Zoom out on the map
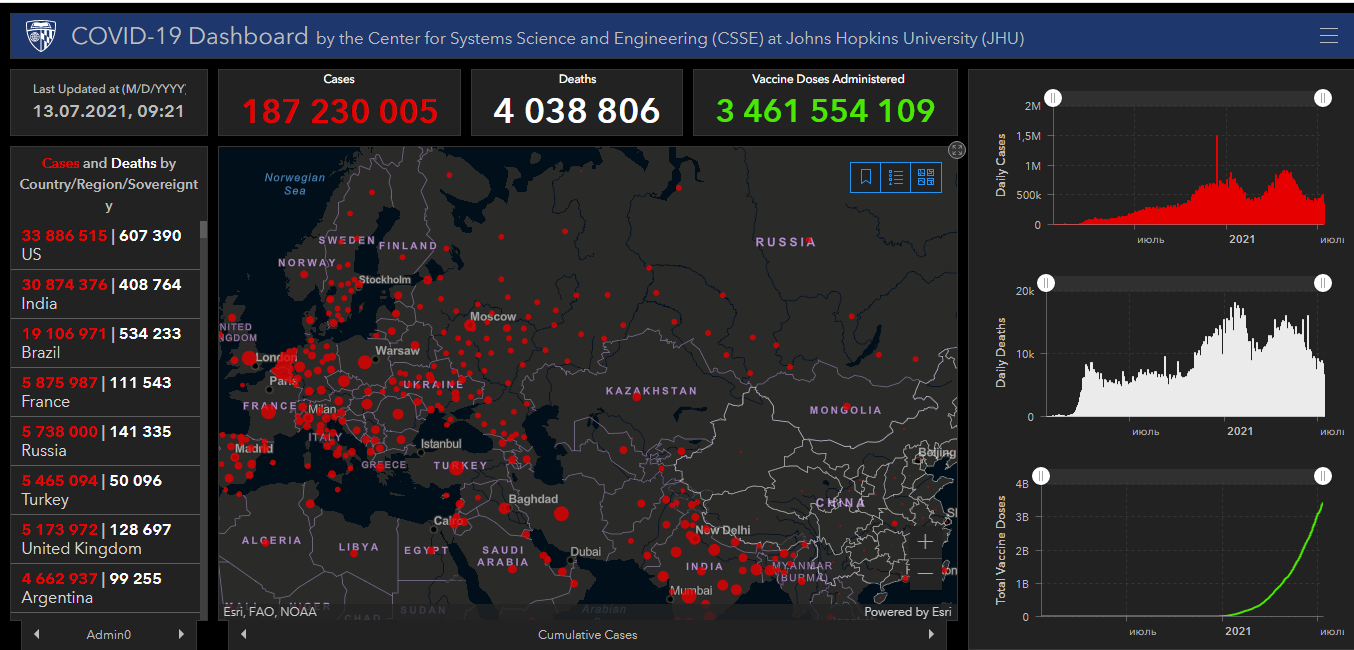This screenshot has width=1354, height=650. (925, 573)
